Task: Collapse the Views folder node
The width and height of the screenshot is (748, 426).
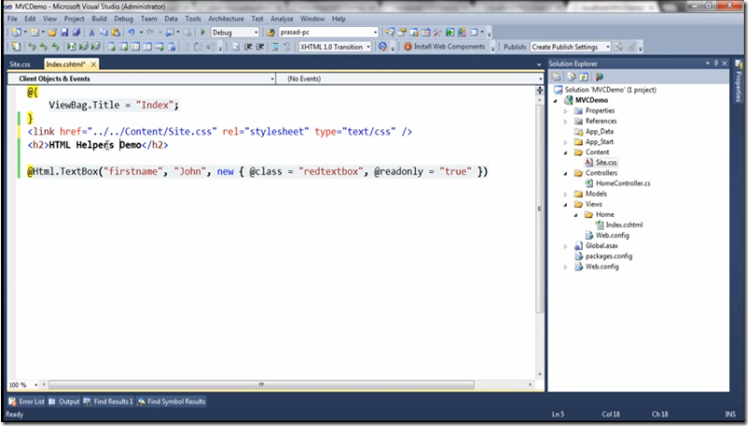Action: 566,205
